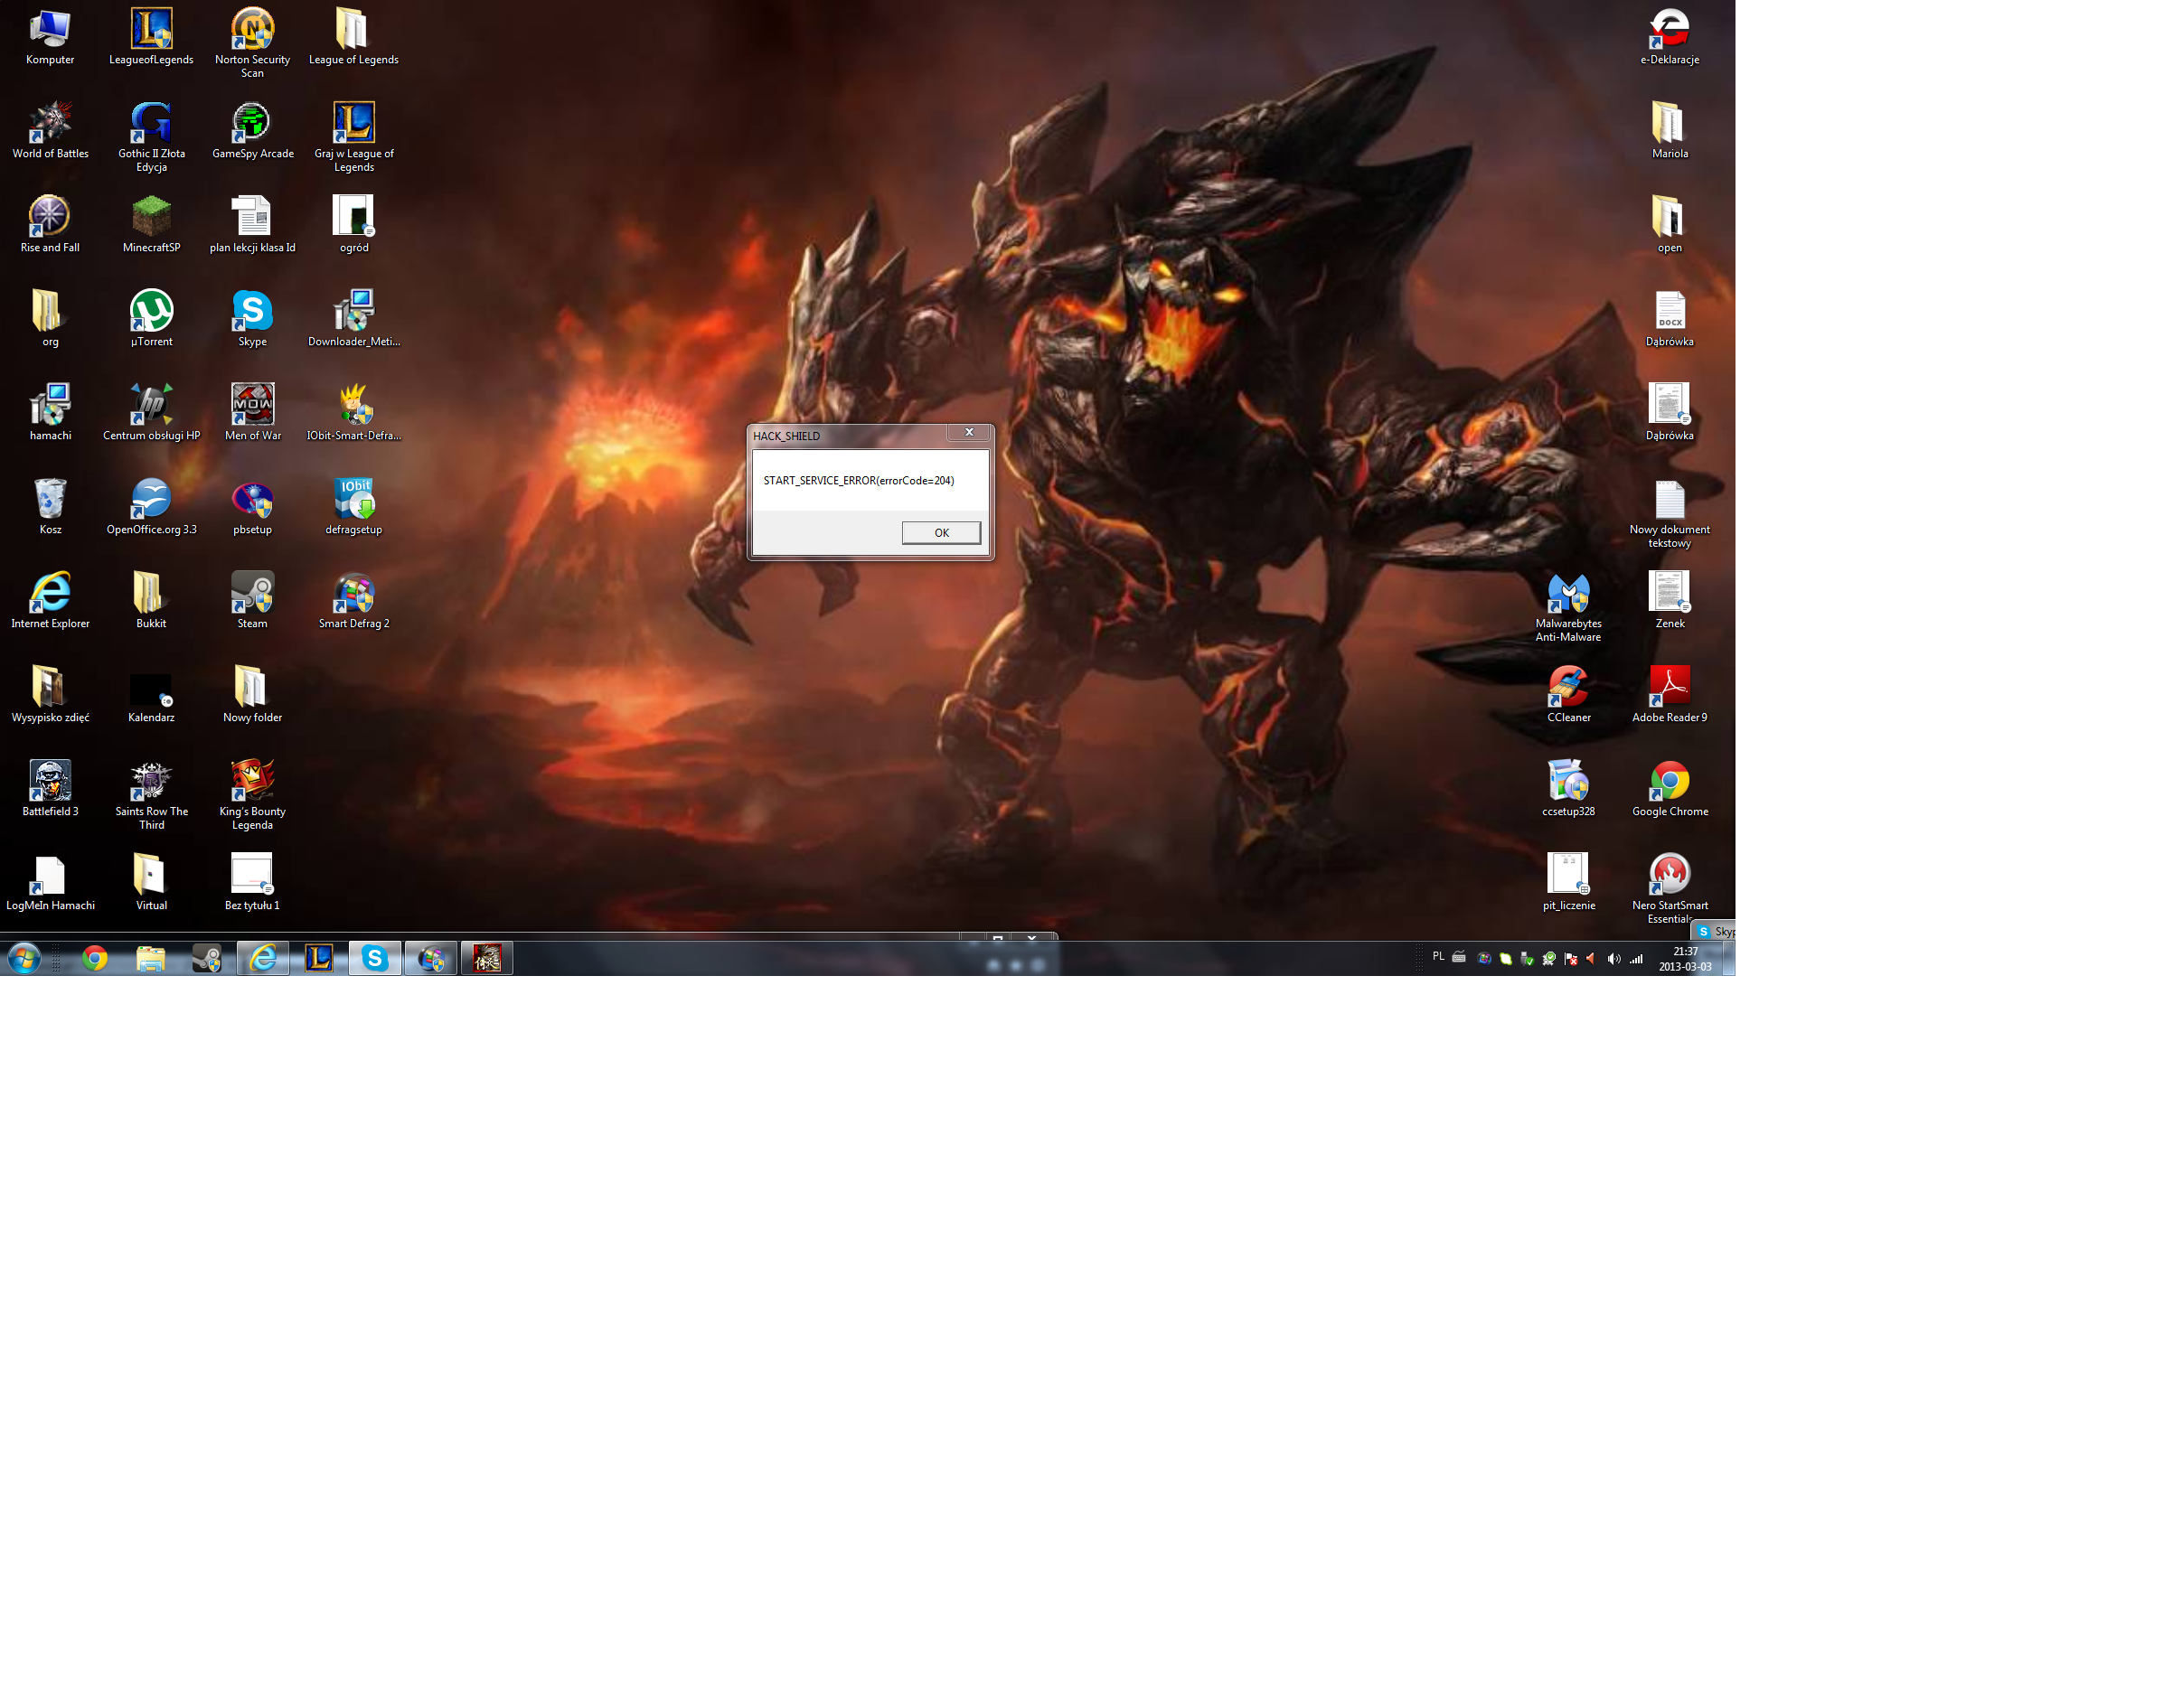The width and height of the screenshot is (2173, 1708).
Task: Select the MinecraftSP desktop icon
Action: coord(151,225)
